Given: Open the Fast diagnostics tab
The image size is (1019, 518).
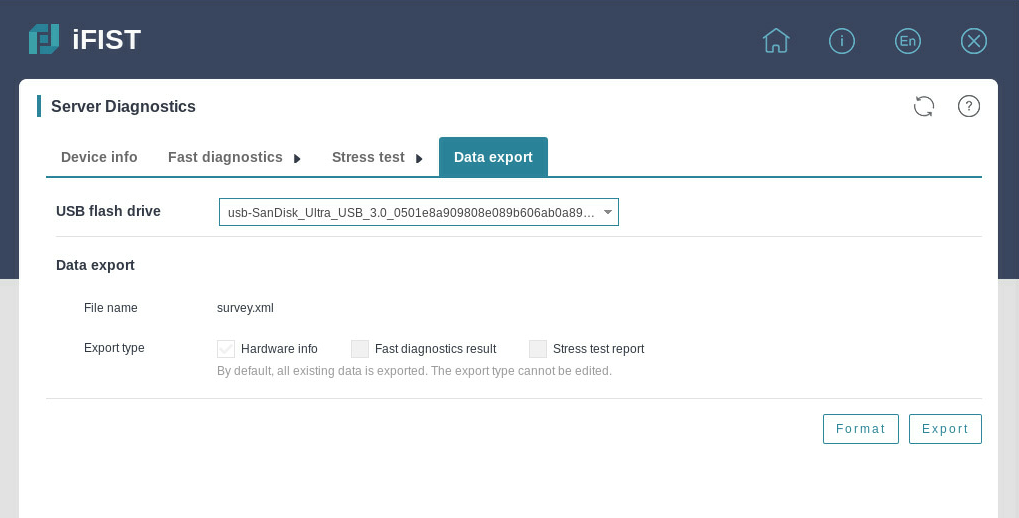Looking at the screenshot, I should tap(225, 157).
